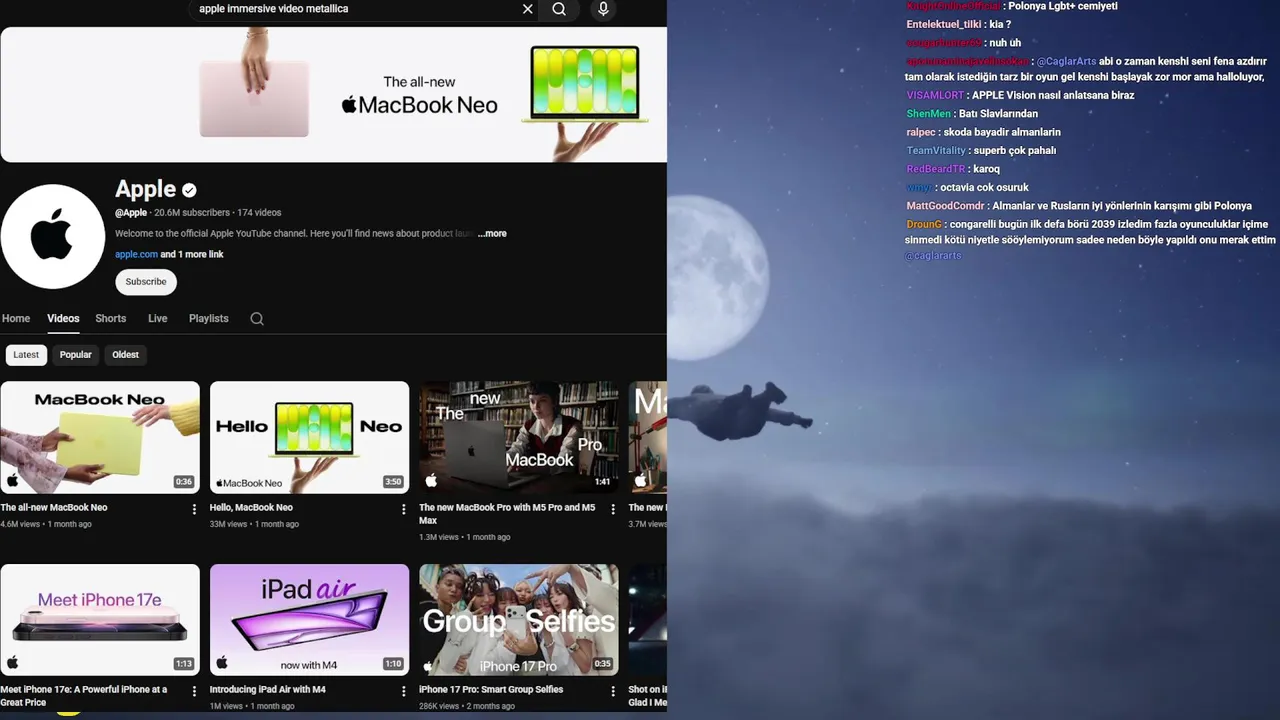Sort videos by Popular
The height and width of the screenshot is (720, 1280).
[x=75, y=355]
